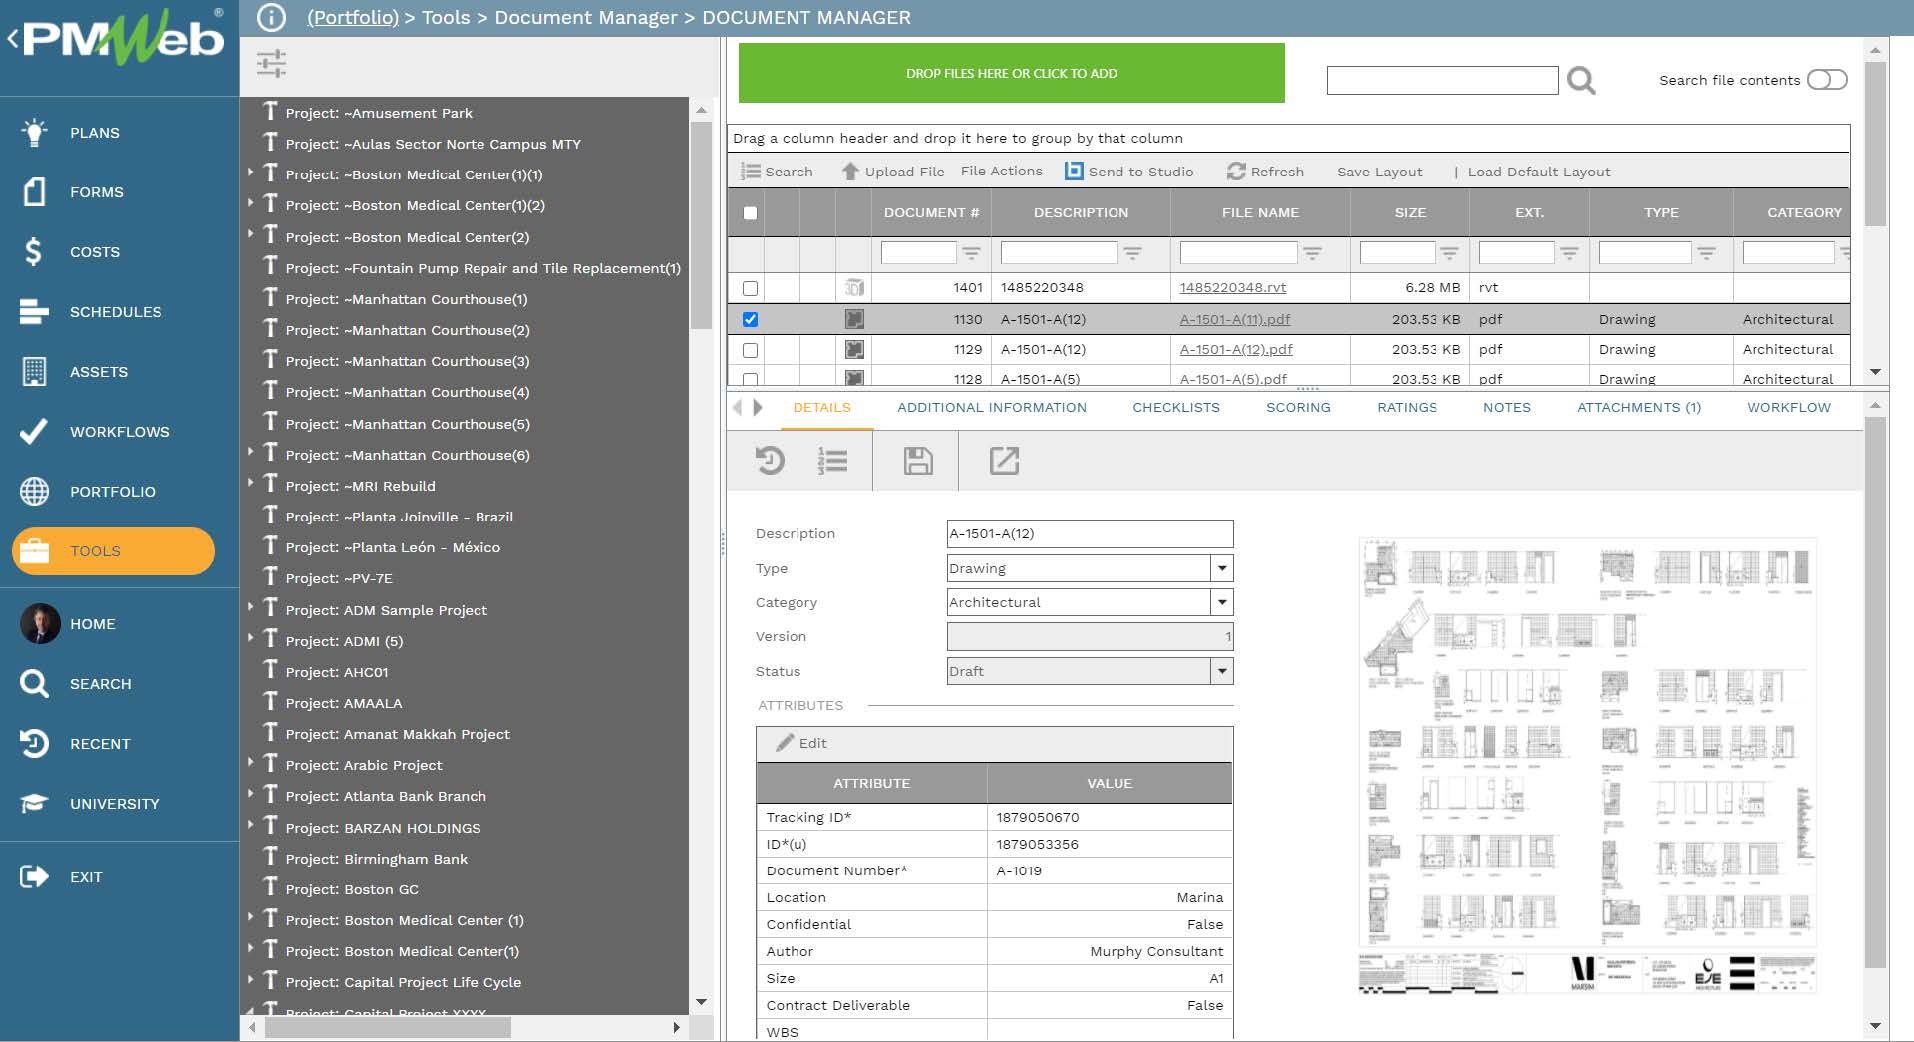Open the filter sliders icon above project tree

click(271, 64)
